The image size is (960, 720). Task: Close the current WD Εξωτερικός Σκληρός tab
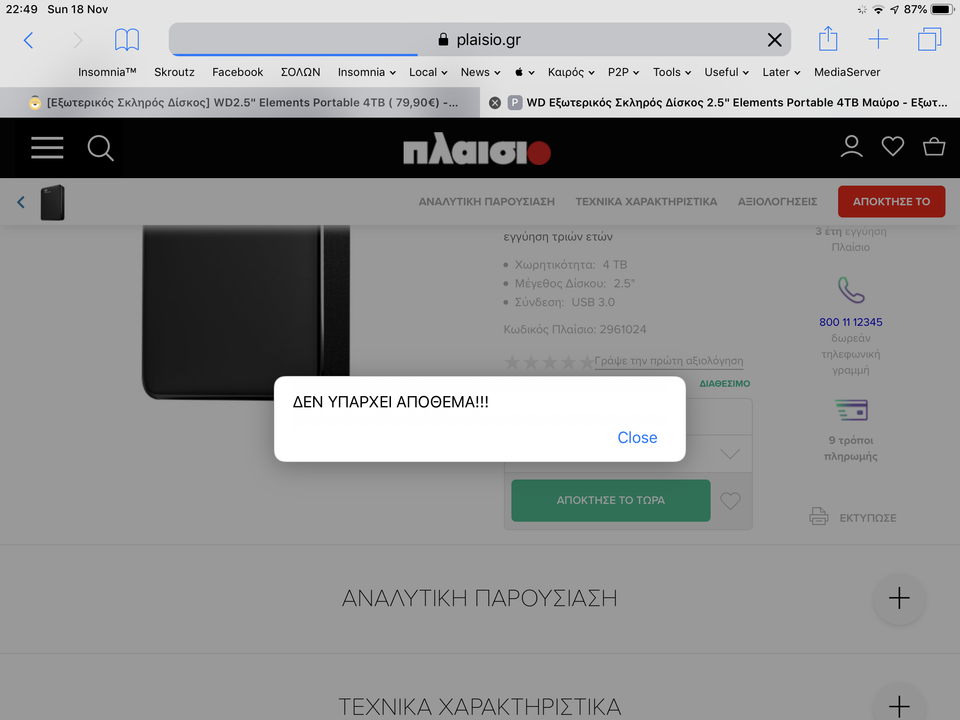tap(495, 103)
